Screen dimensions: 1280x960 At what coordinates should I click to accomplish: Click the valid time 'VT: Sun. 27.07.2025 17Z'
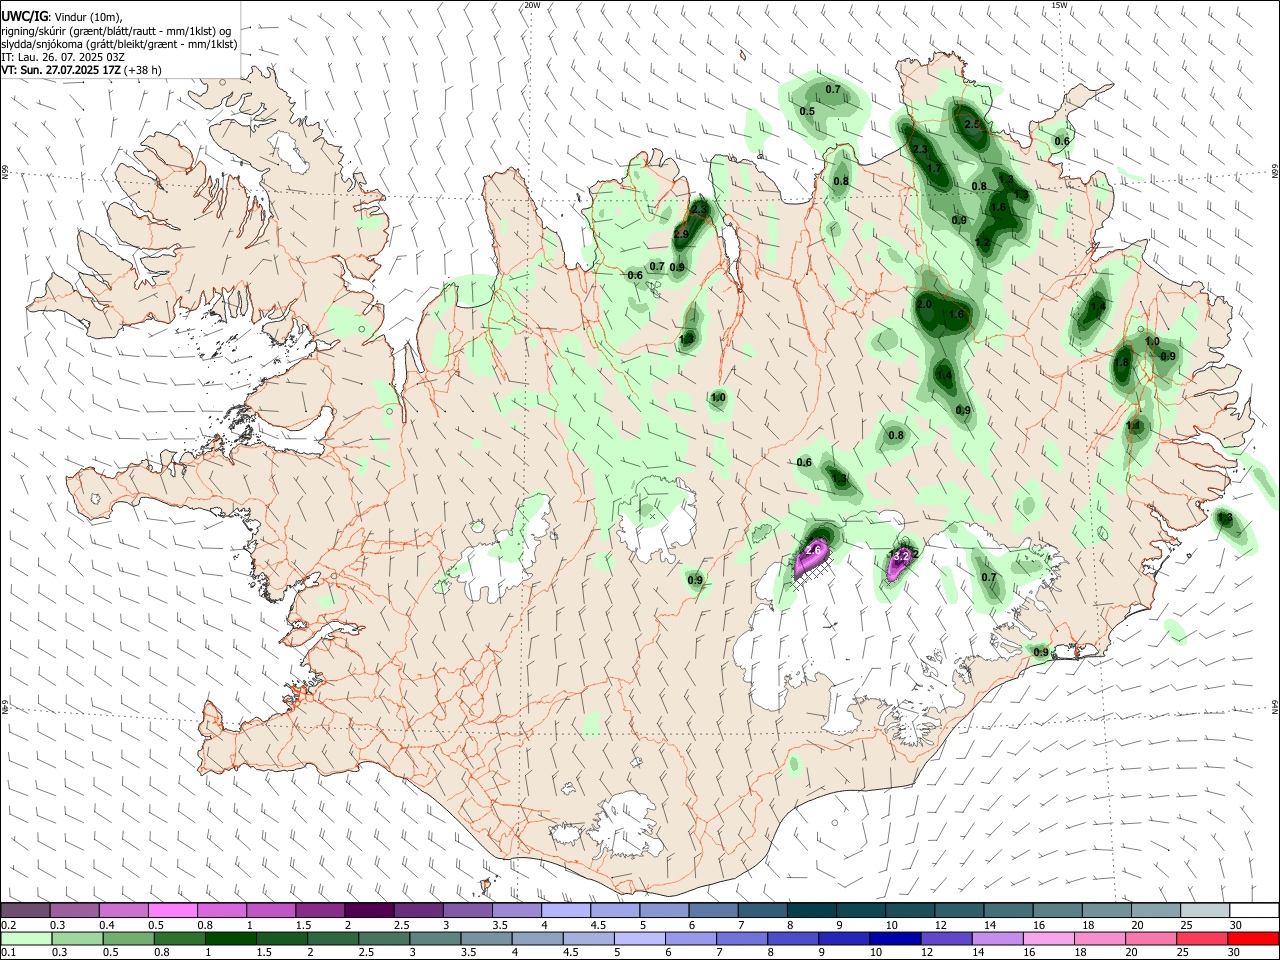61,71
